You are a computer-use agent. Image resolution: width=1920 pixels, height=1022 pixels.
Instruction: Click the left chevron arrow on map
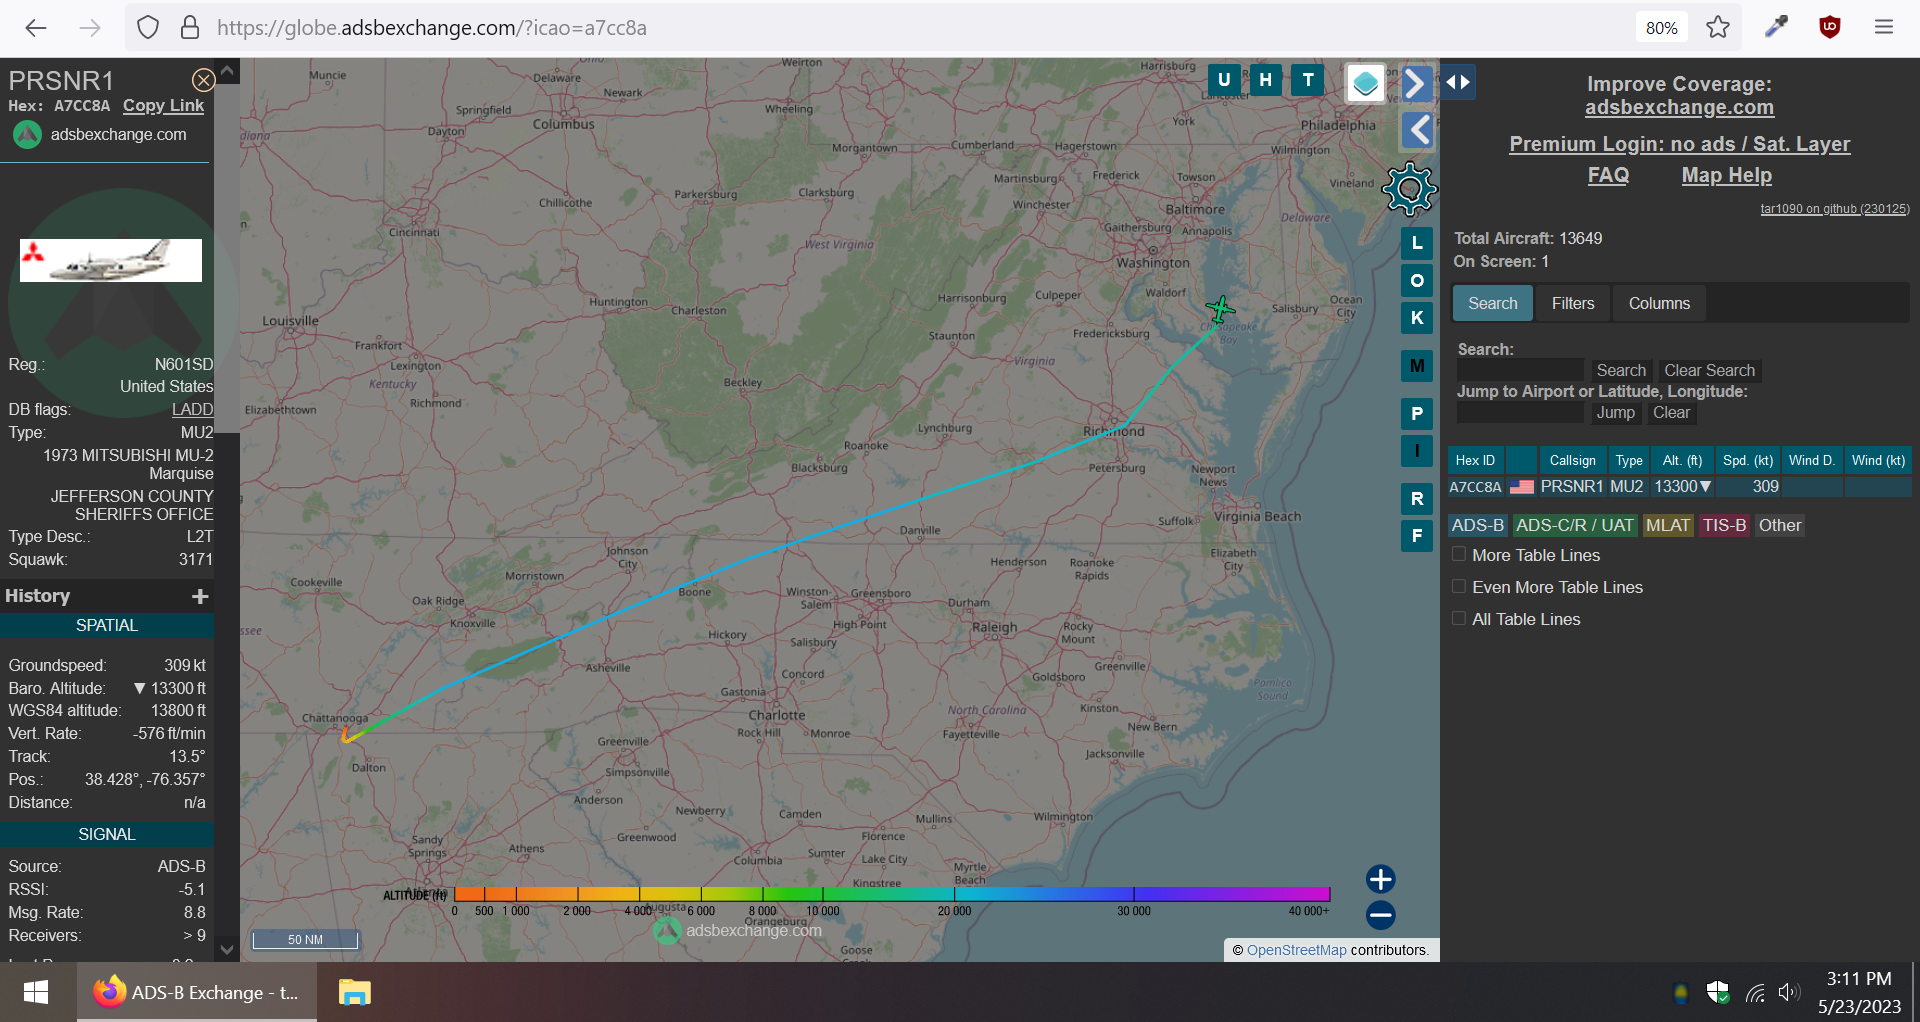point(1418,130)
